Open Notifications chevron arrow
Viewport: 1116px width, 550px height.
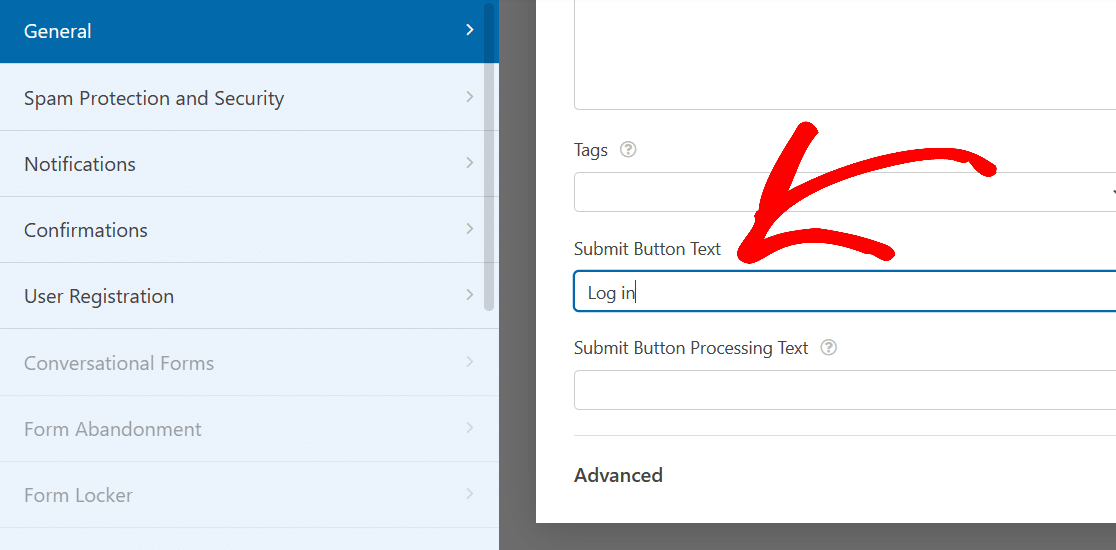coord(470,163)
